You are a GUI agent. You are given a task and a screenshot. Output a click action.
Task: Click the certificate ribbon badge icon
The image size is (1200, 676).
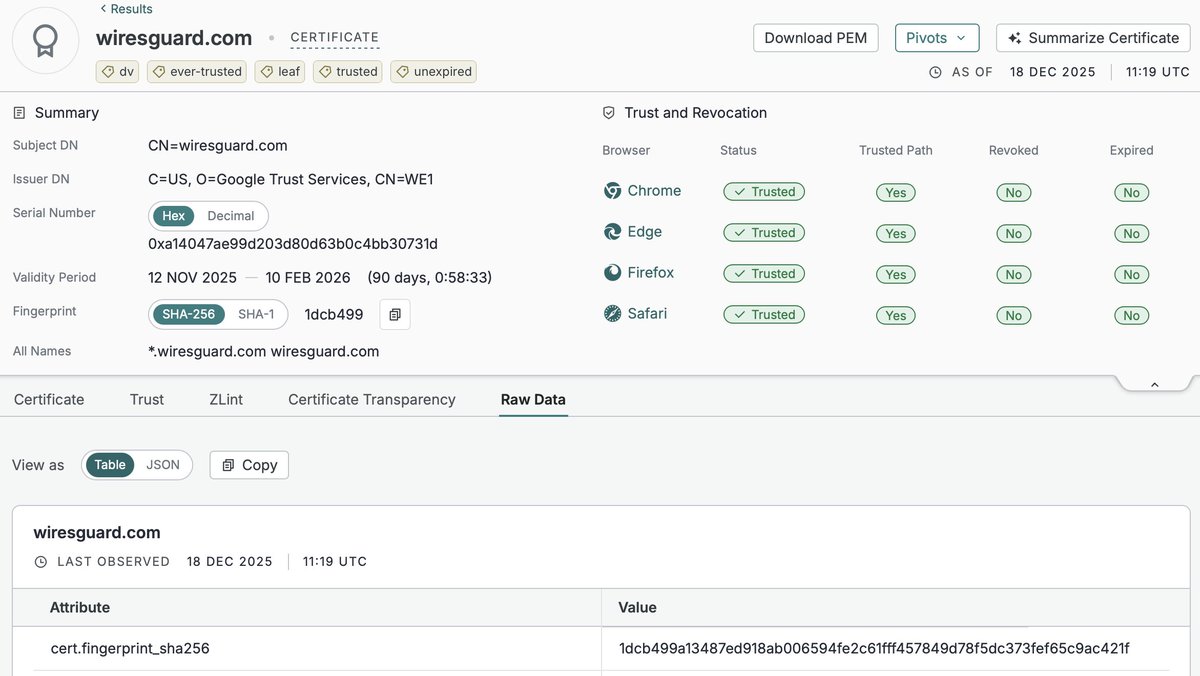45,40
